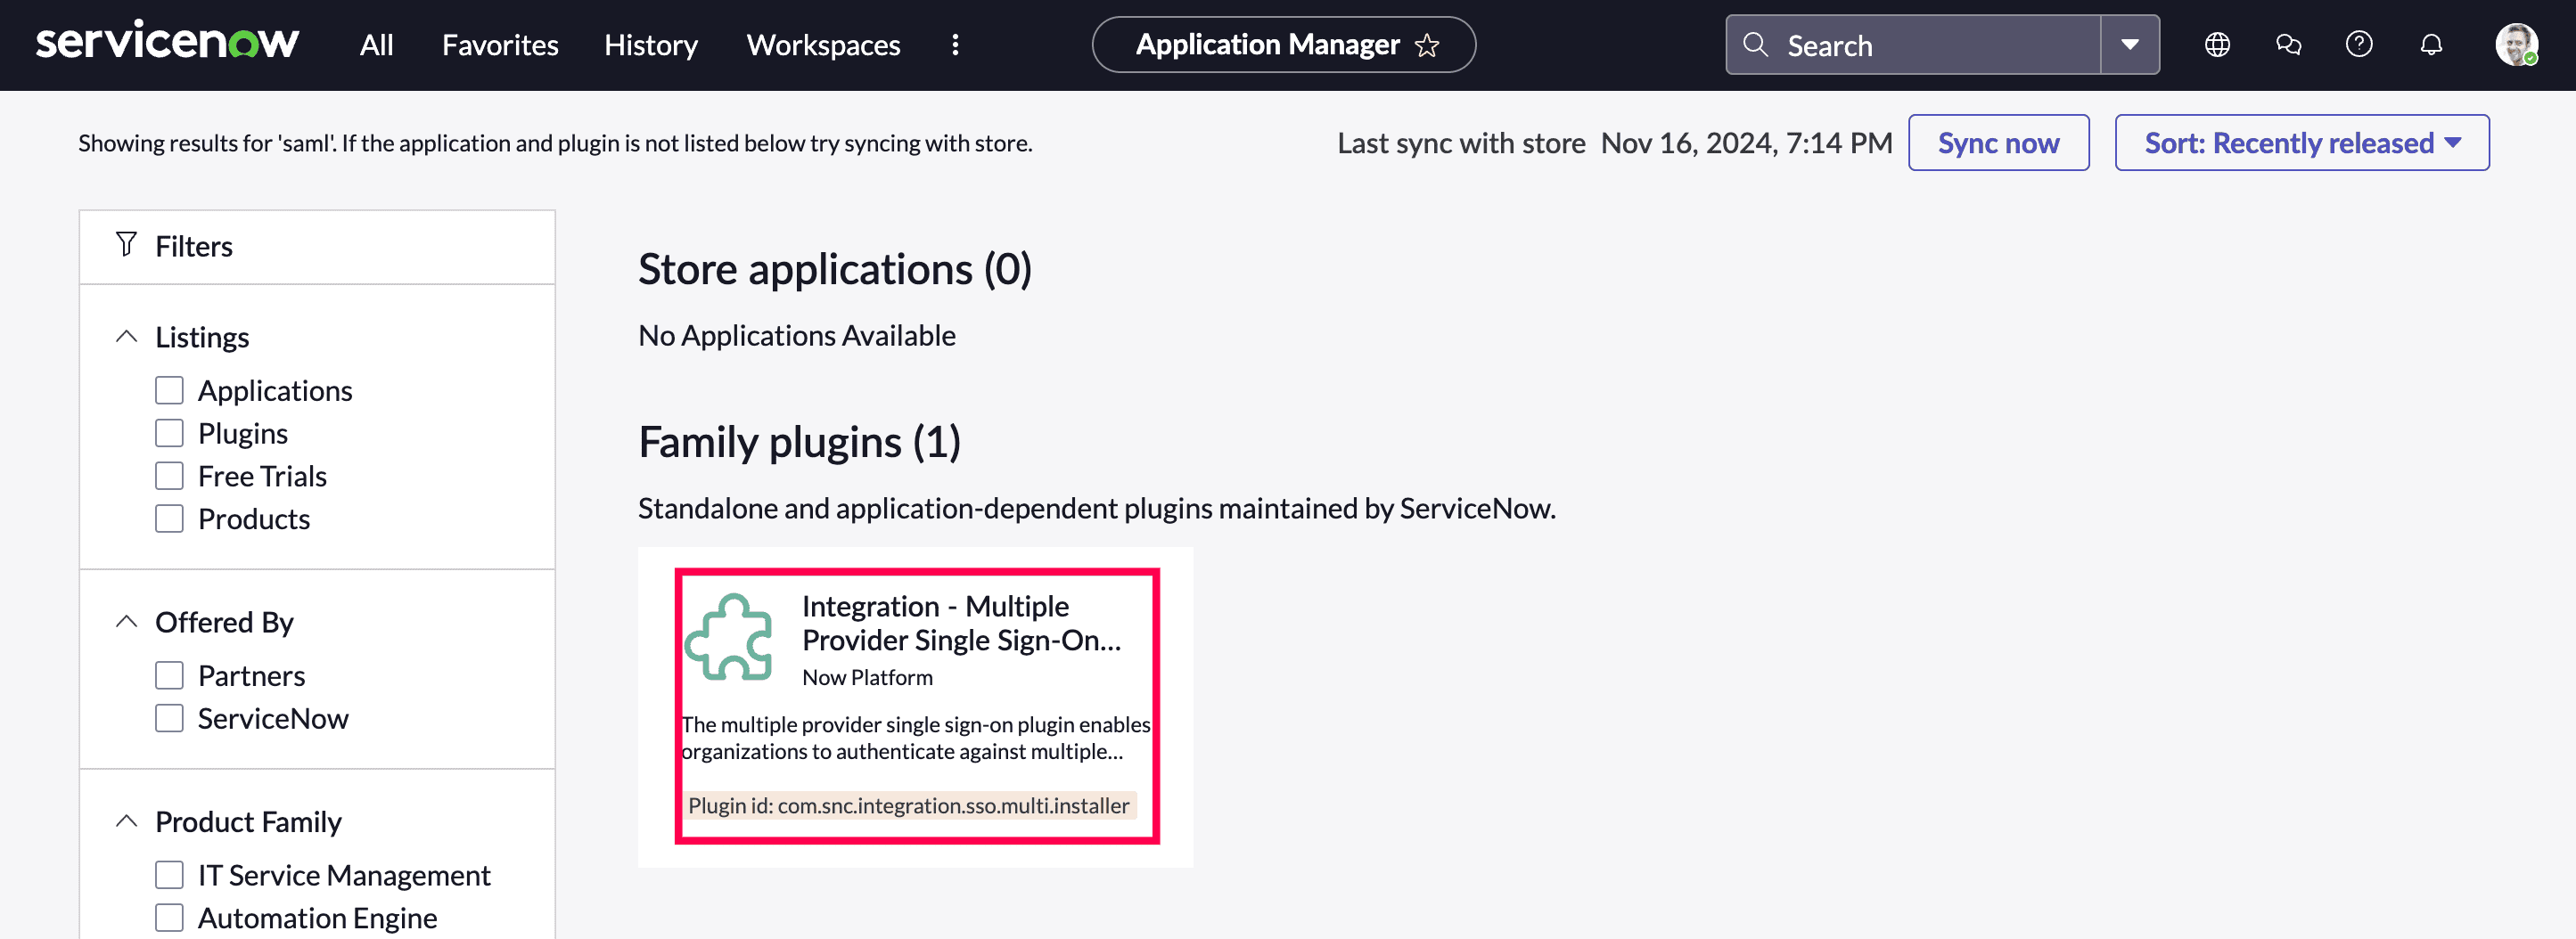Open the globe scope picker icon
Screen dimensions: 2576x939
[x=2217, y=45]
